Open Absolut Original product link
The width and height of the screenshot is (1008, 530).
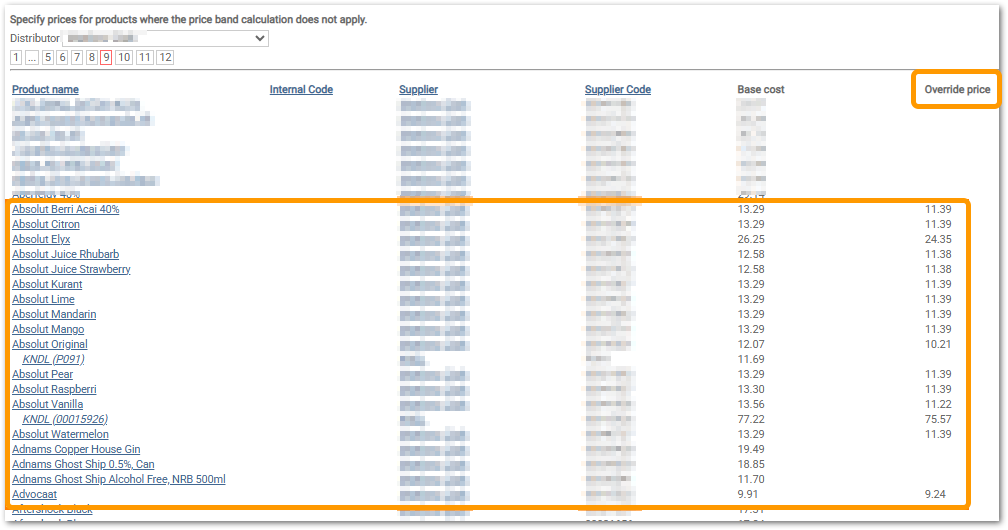tap(49, 344)
